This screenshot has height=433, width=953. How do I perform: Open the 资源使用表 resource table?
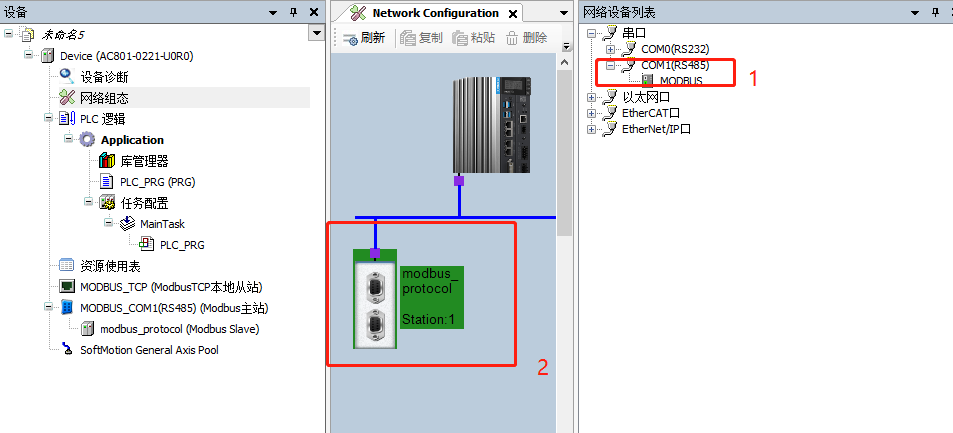[110, 266]
